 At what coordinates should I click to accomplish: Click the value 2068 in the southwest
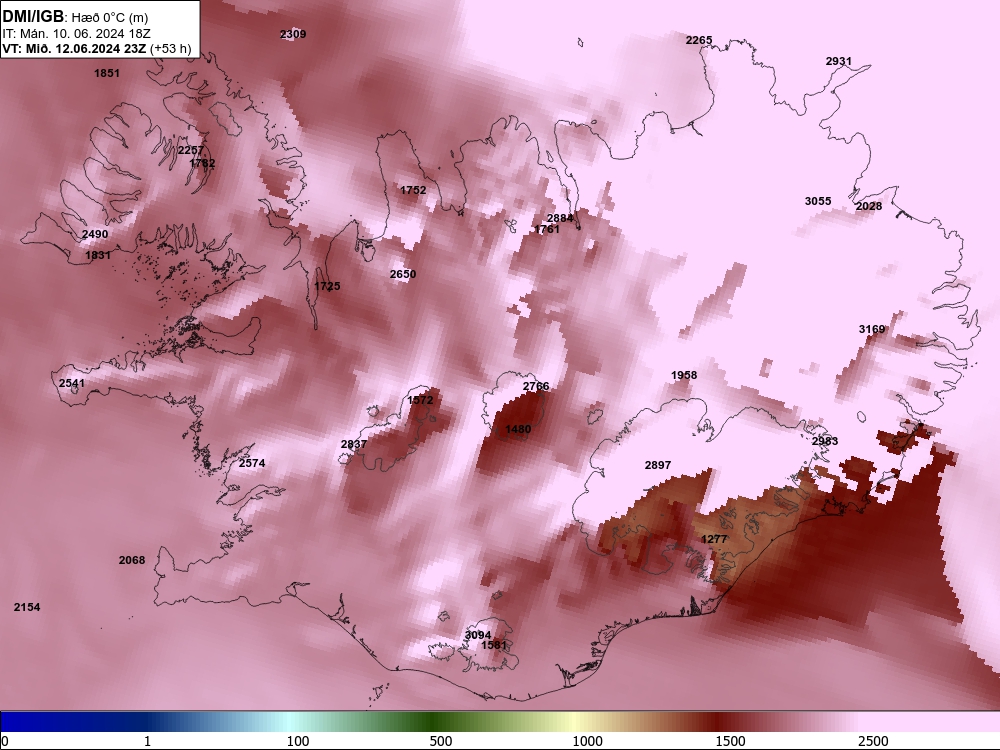pyautogui.click(x=132, y=561)
